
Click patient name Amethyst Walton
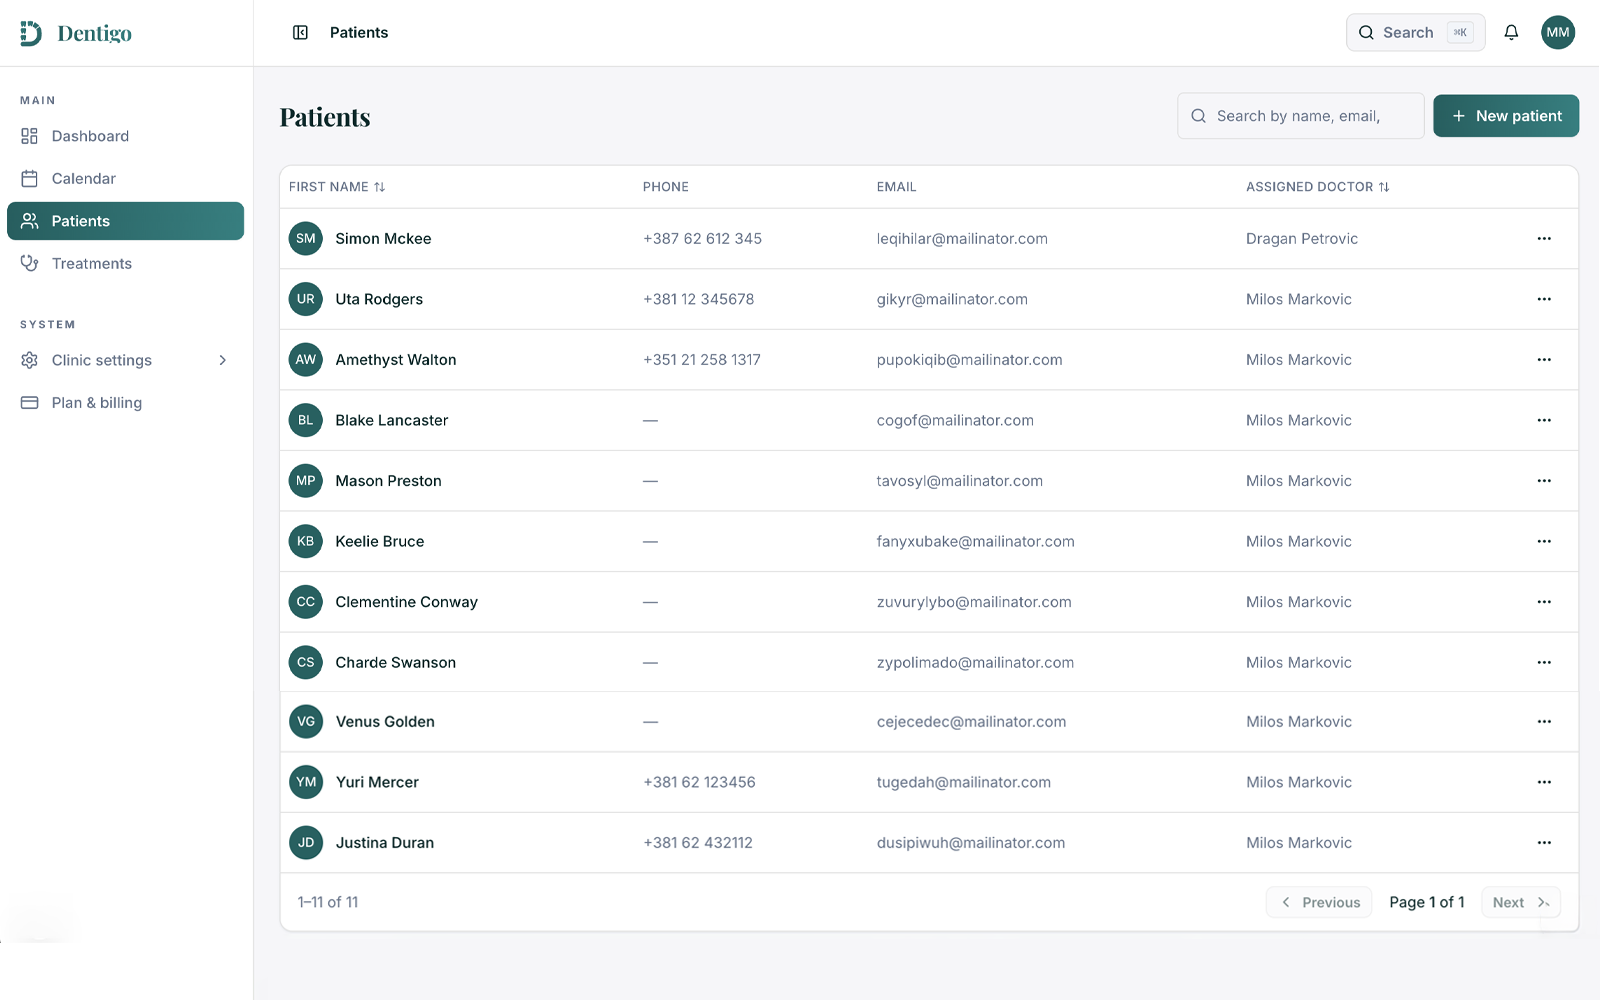coord(396,360)
